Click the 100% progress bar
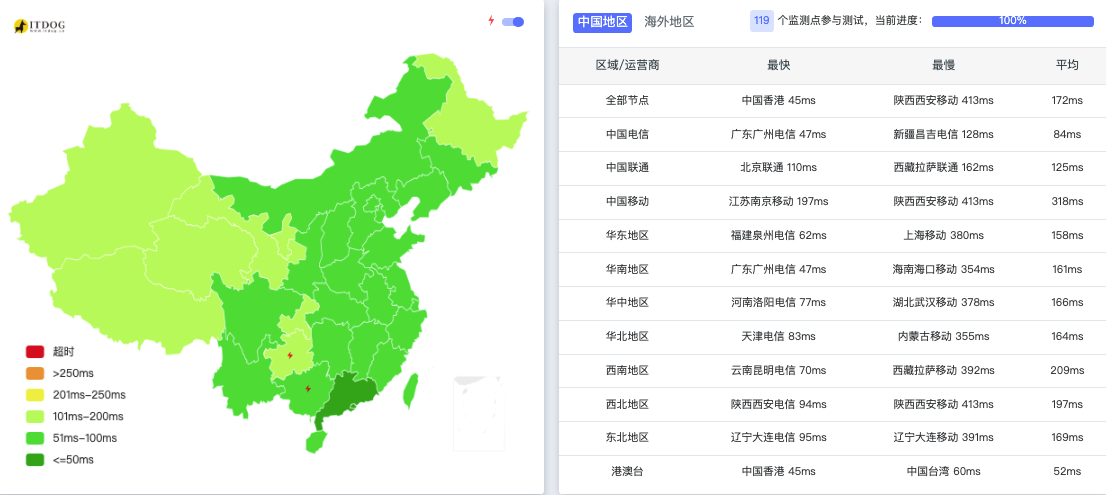1106x495 pixels. [1012, 21]
